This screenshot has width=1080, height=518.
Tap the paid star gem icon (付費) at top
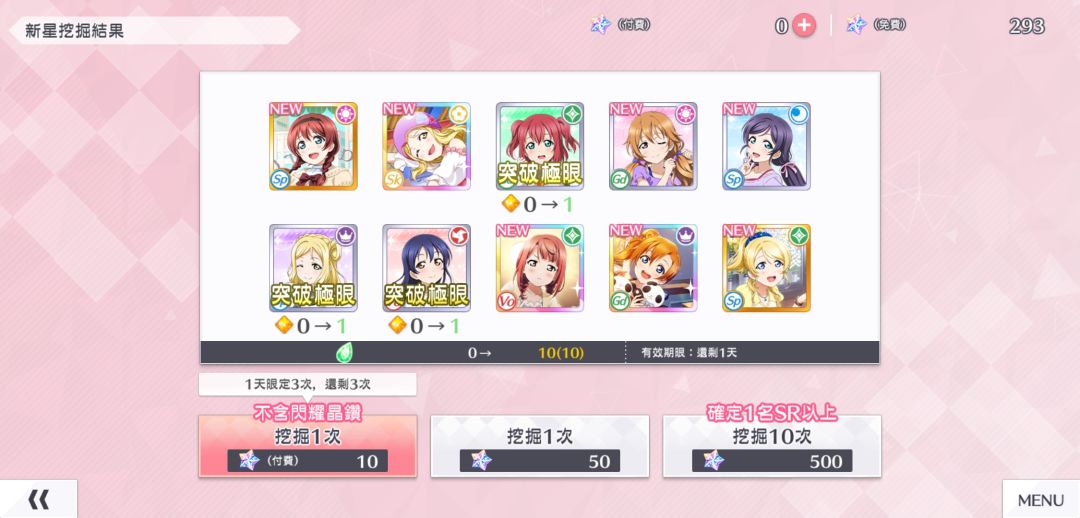601,25
